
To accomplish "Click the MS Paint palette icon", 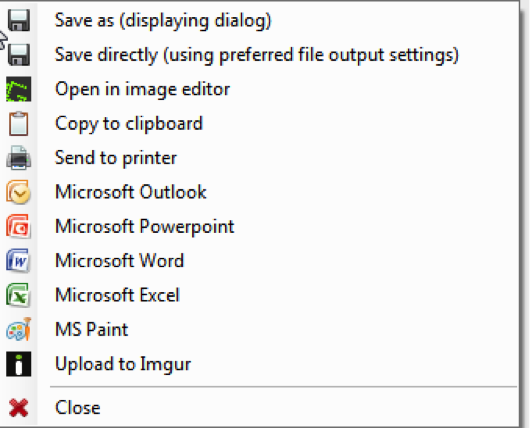I will [19, 329].
